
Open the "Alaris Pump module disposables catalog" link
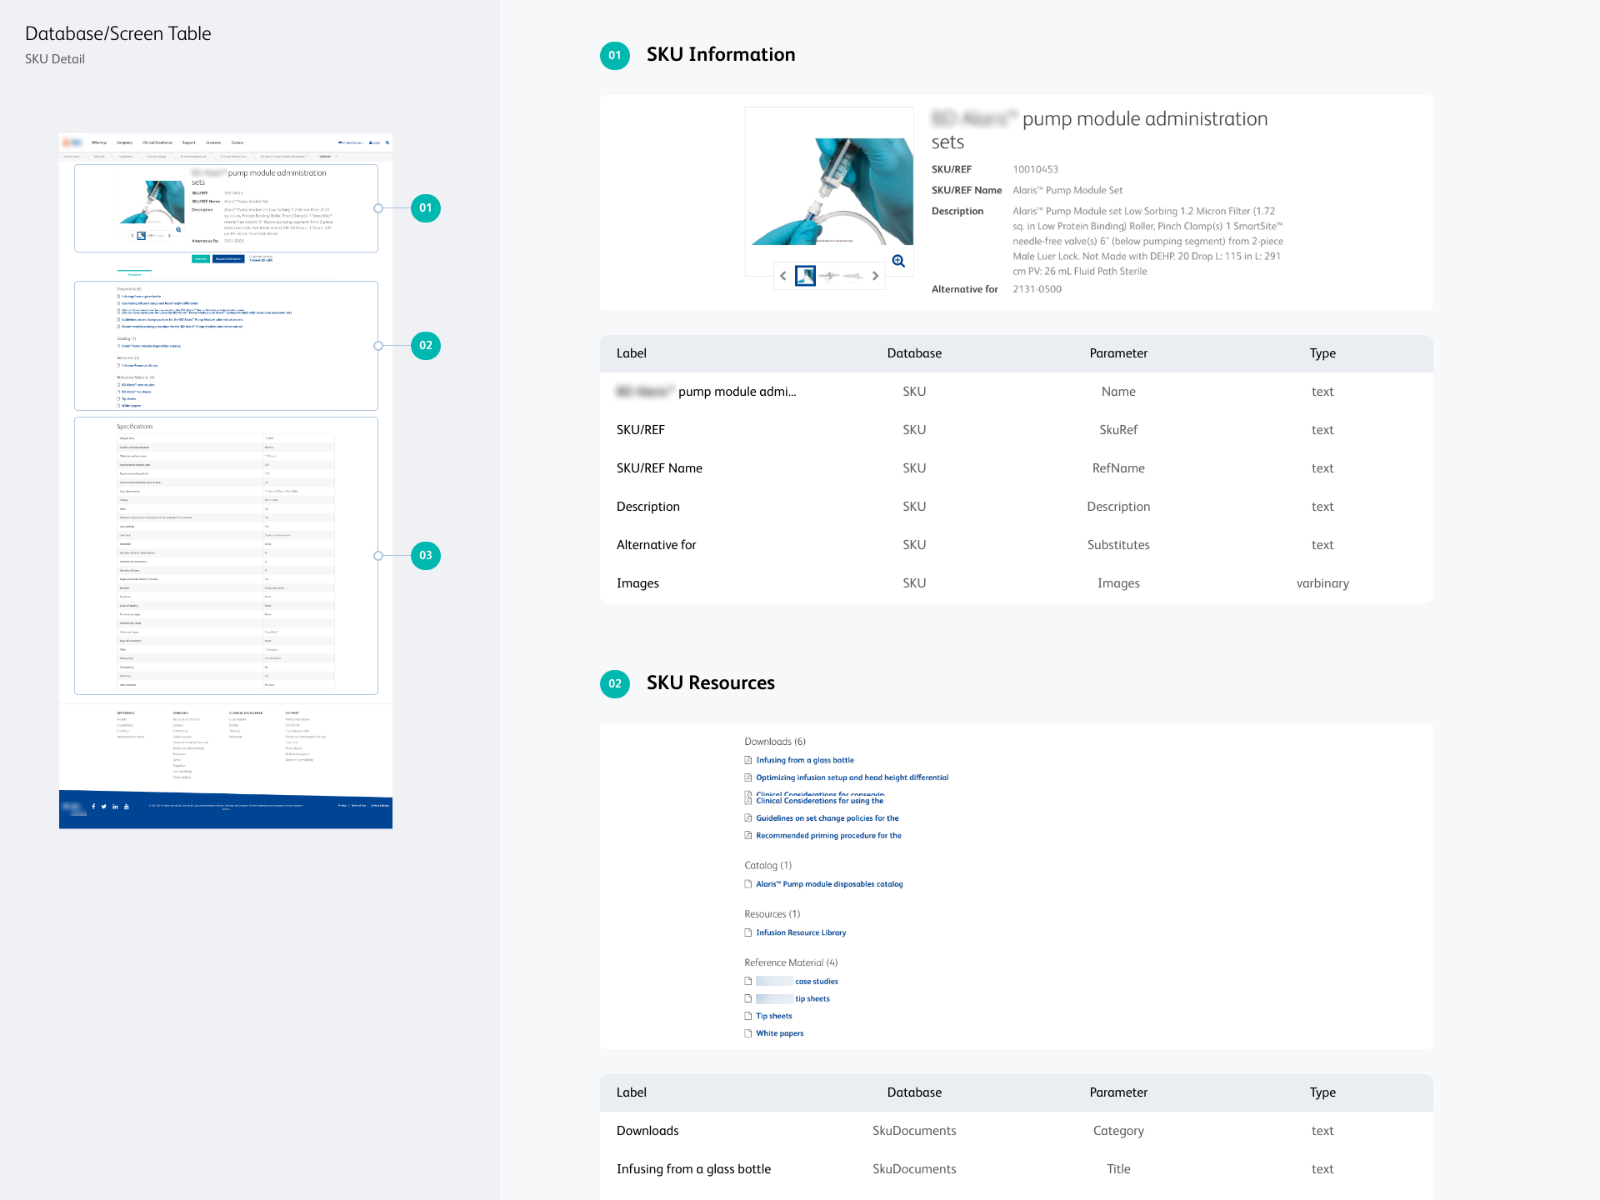[830, 884]
